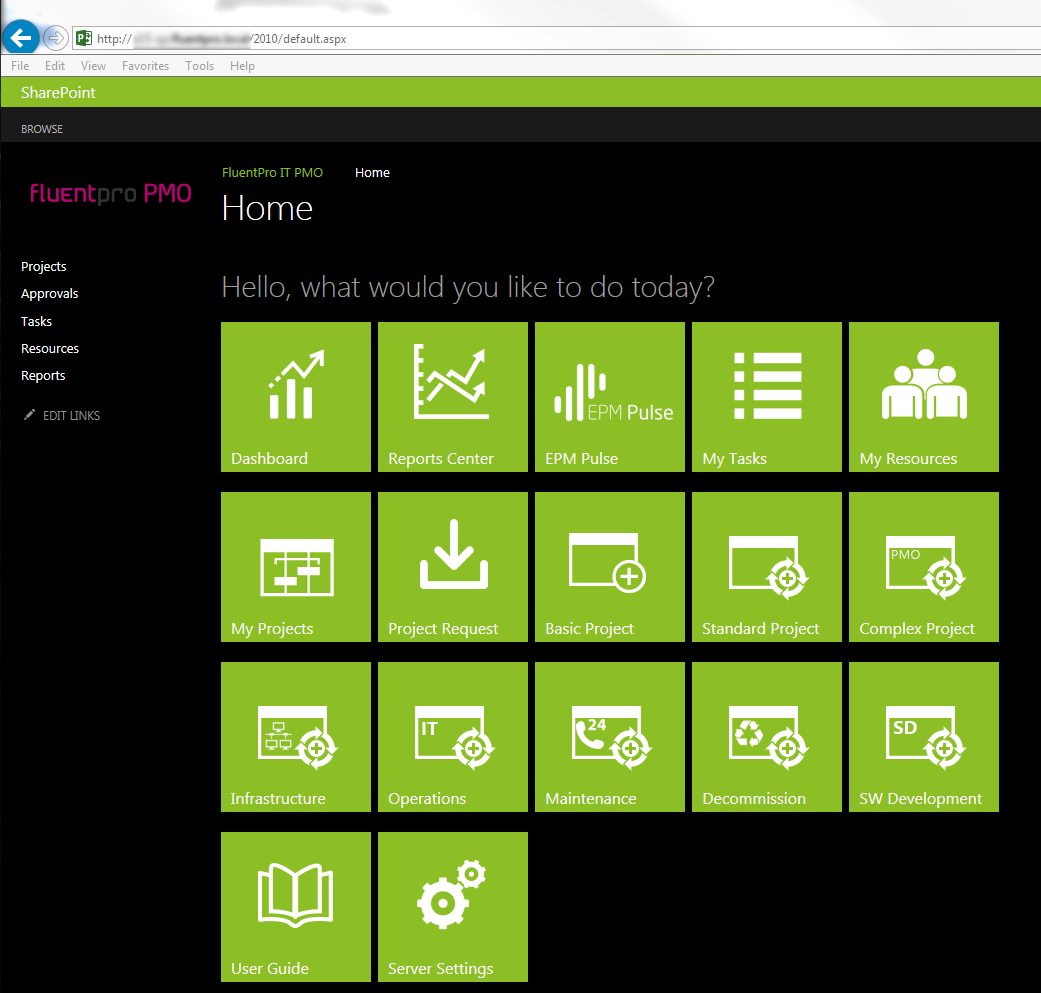
Task: Create a Standard Project via tile
Action: [767, 567]
